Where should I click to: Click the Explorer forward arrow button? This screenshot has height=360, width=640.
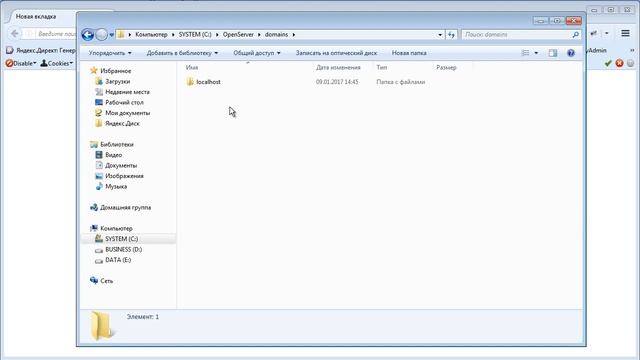pos(101,35)
